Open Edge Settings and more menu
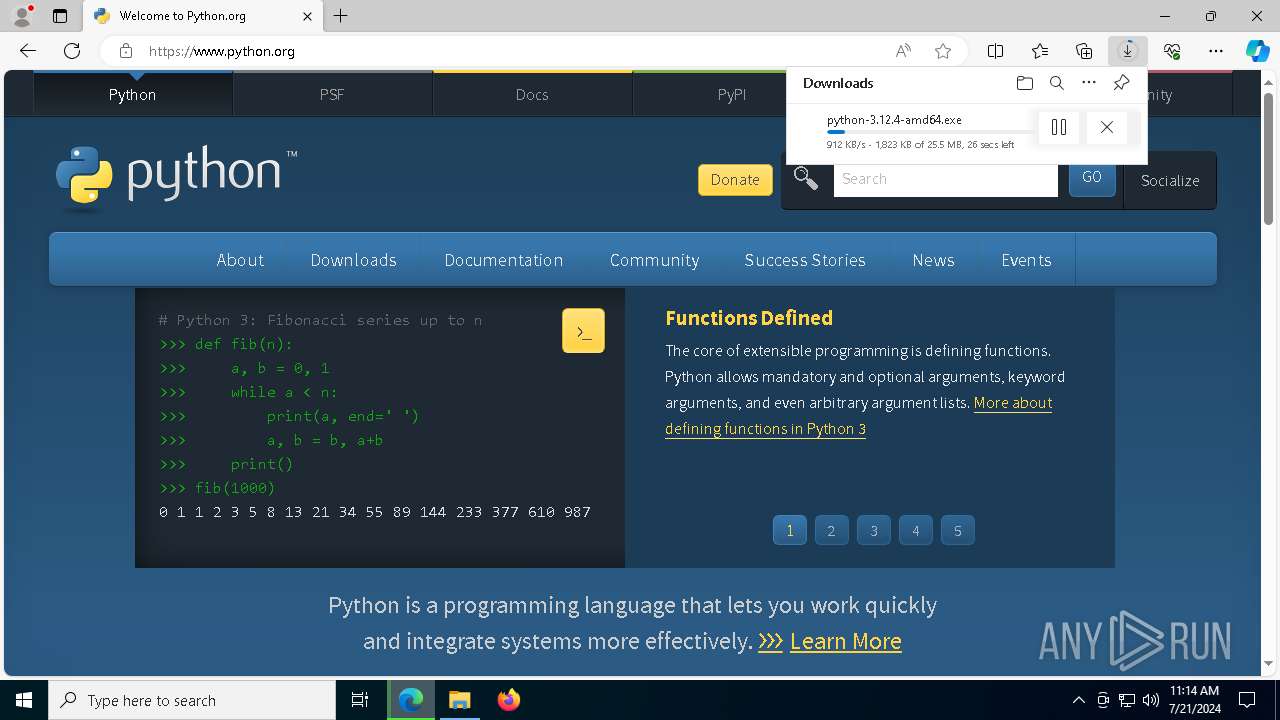 tap(1215, 51)
